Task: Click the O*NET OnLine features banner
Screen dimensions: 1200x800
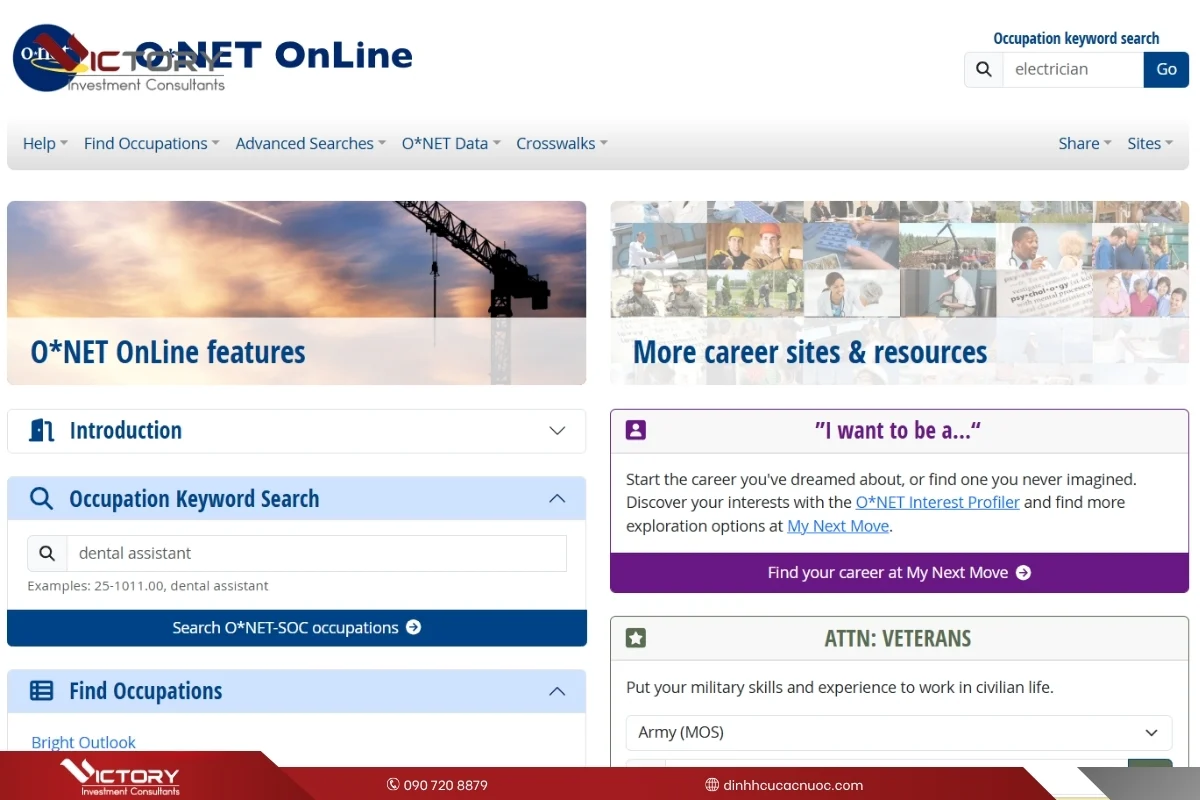Action: [x=296, y=293]
